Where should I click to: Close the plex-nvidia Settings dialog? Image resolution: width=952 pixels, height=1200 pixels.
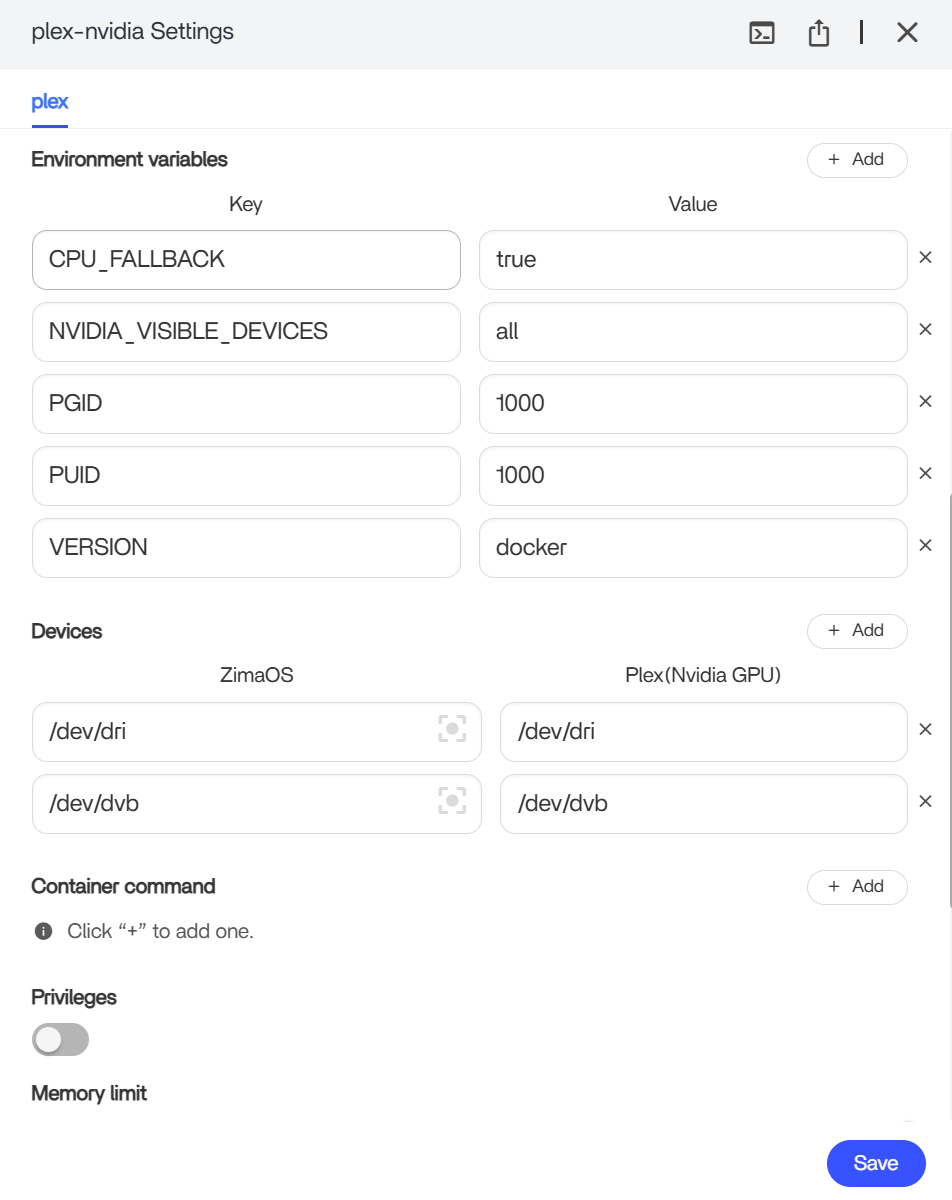(x=906, y=33)
